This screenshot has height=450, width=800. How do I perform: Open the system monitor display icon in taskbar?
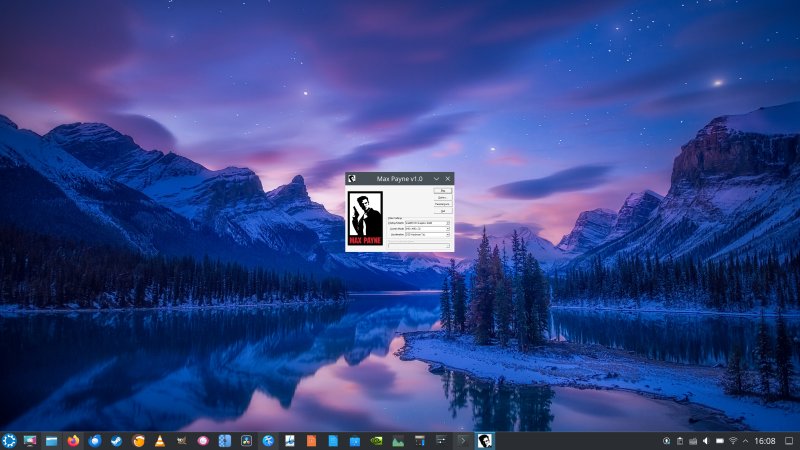coord(30,441)
